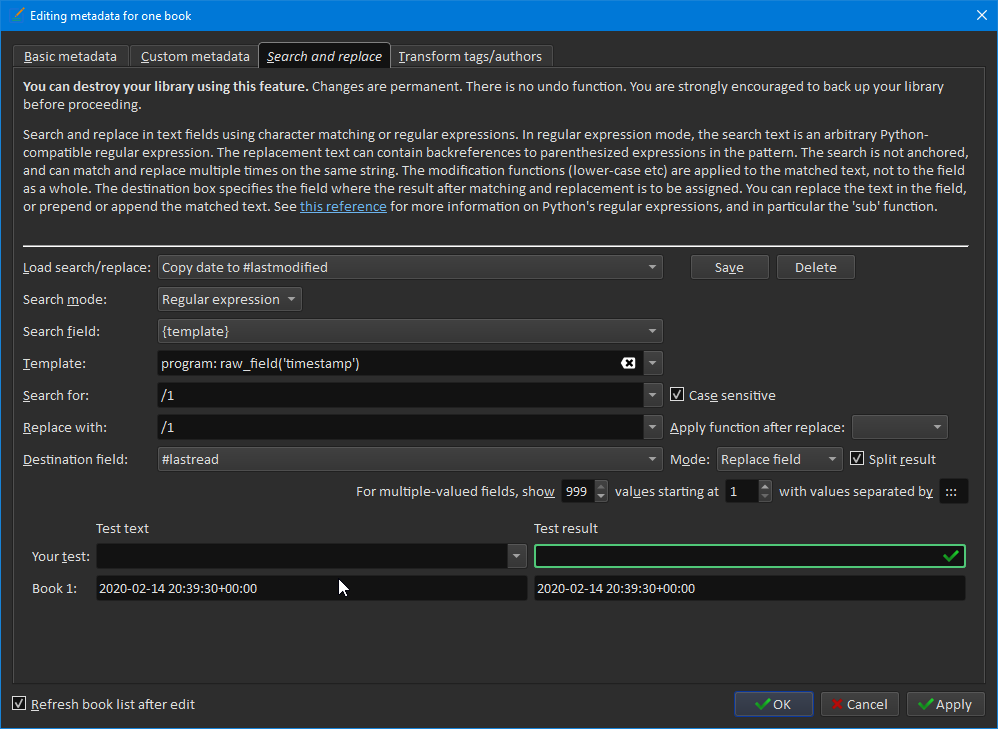Toggle the Case sensitive checkbox

point(678,395)
